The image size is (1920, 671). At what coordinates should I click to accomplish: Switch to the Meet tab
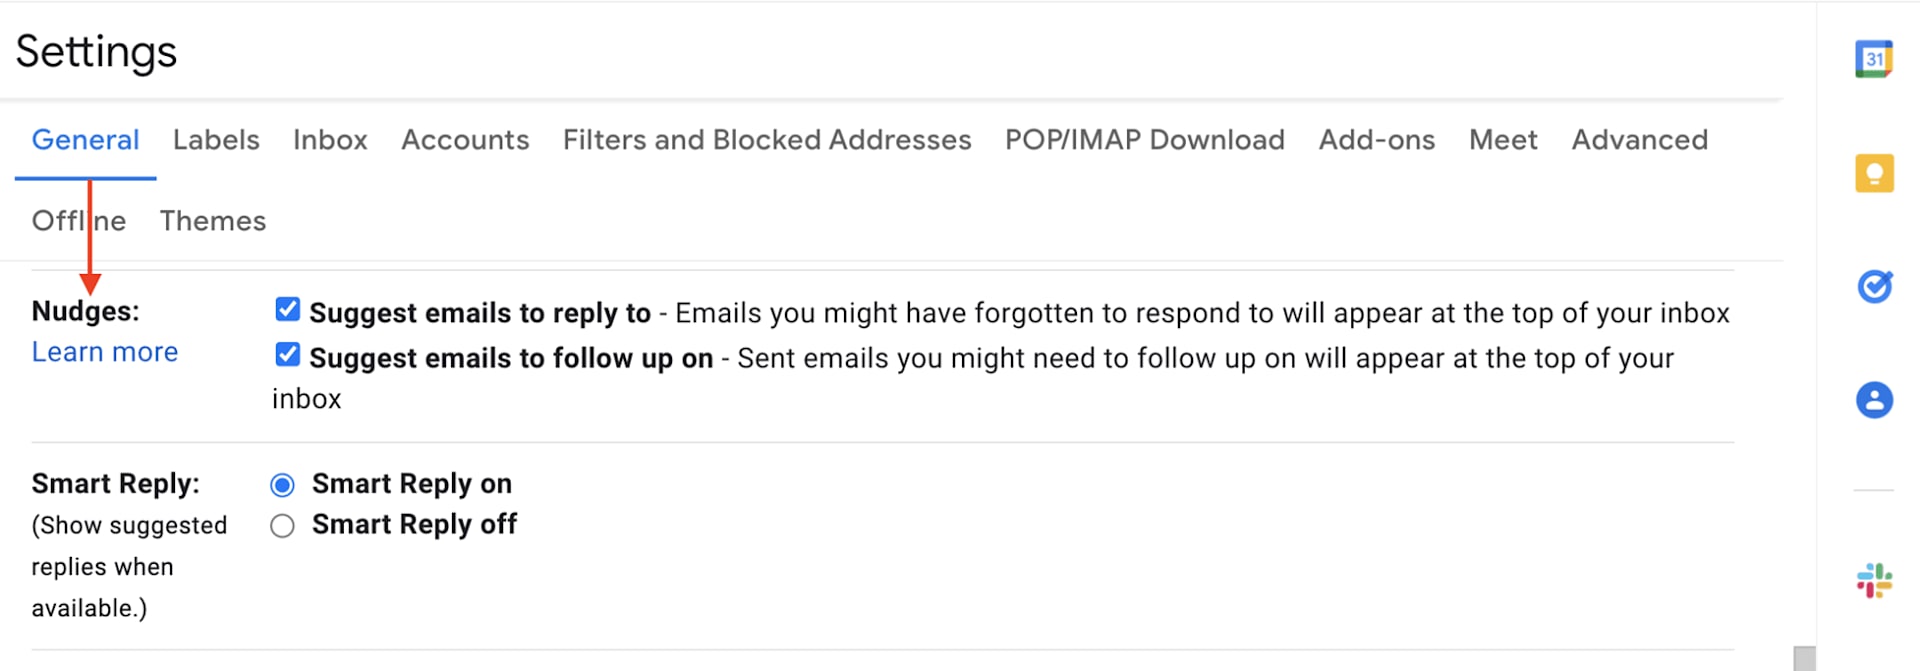1502,140
